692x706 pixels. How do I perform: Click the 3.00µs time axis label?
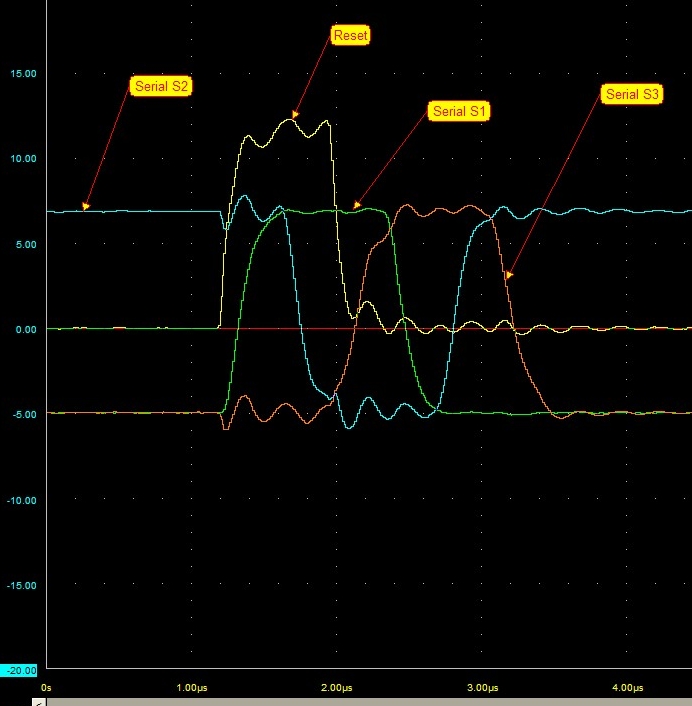coord(482,688)
